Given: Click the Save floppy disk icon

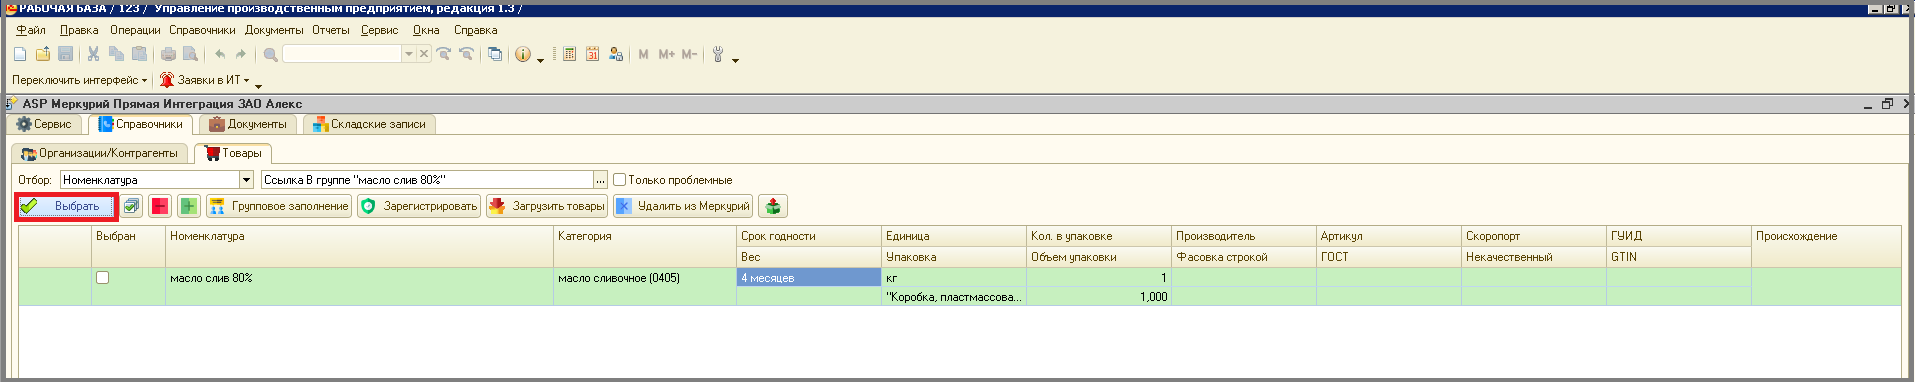Looking at the screenshot, I should (x=65, y=54).
